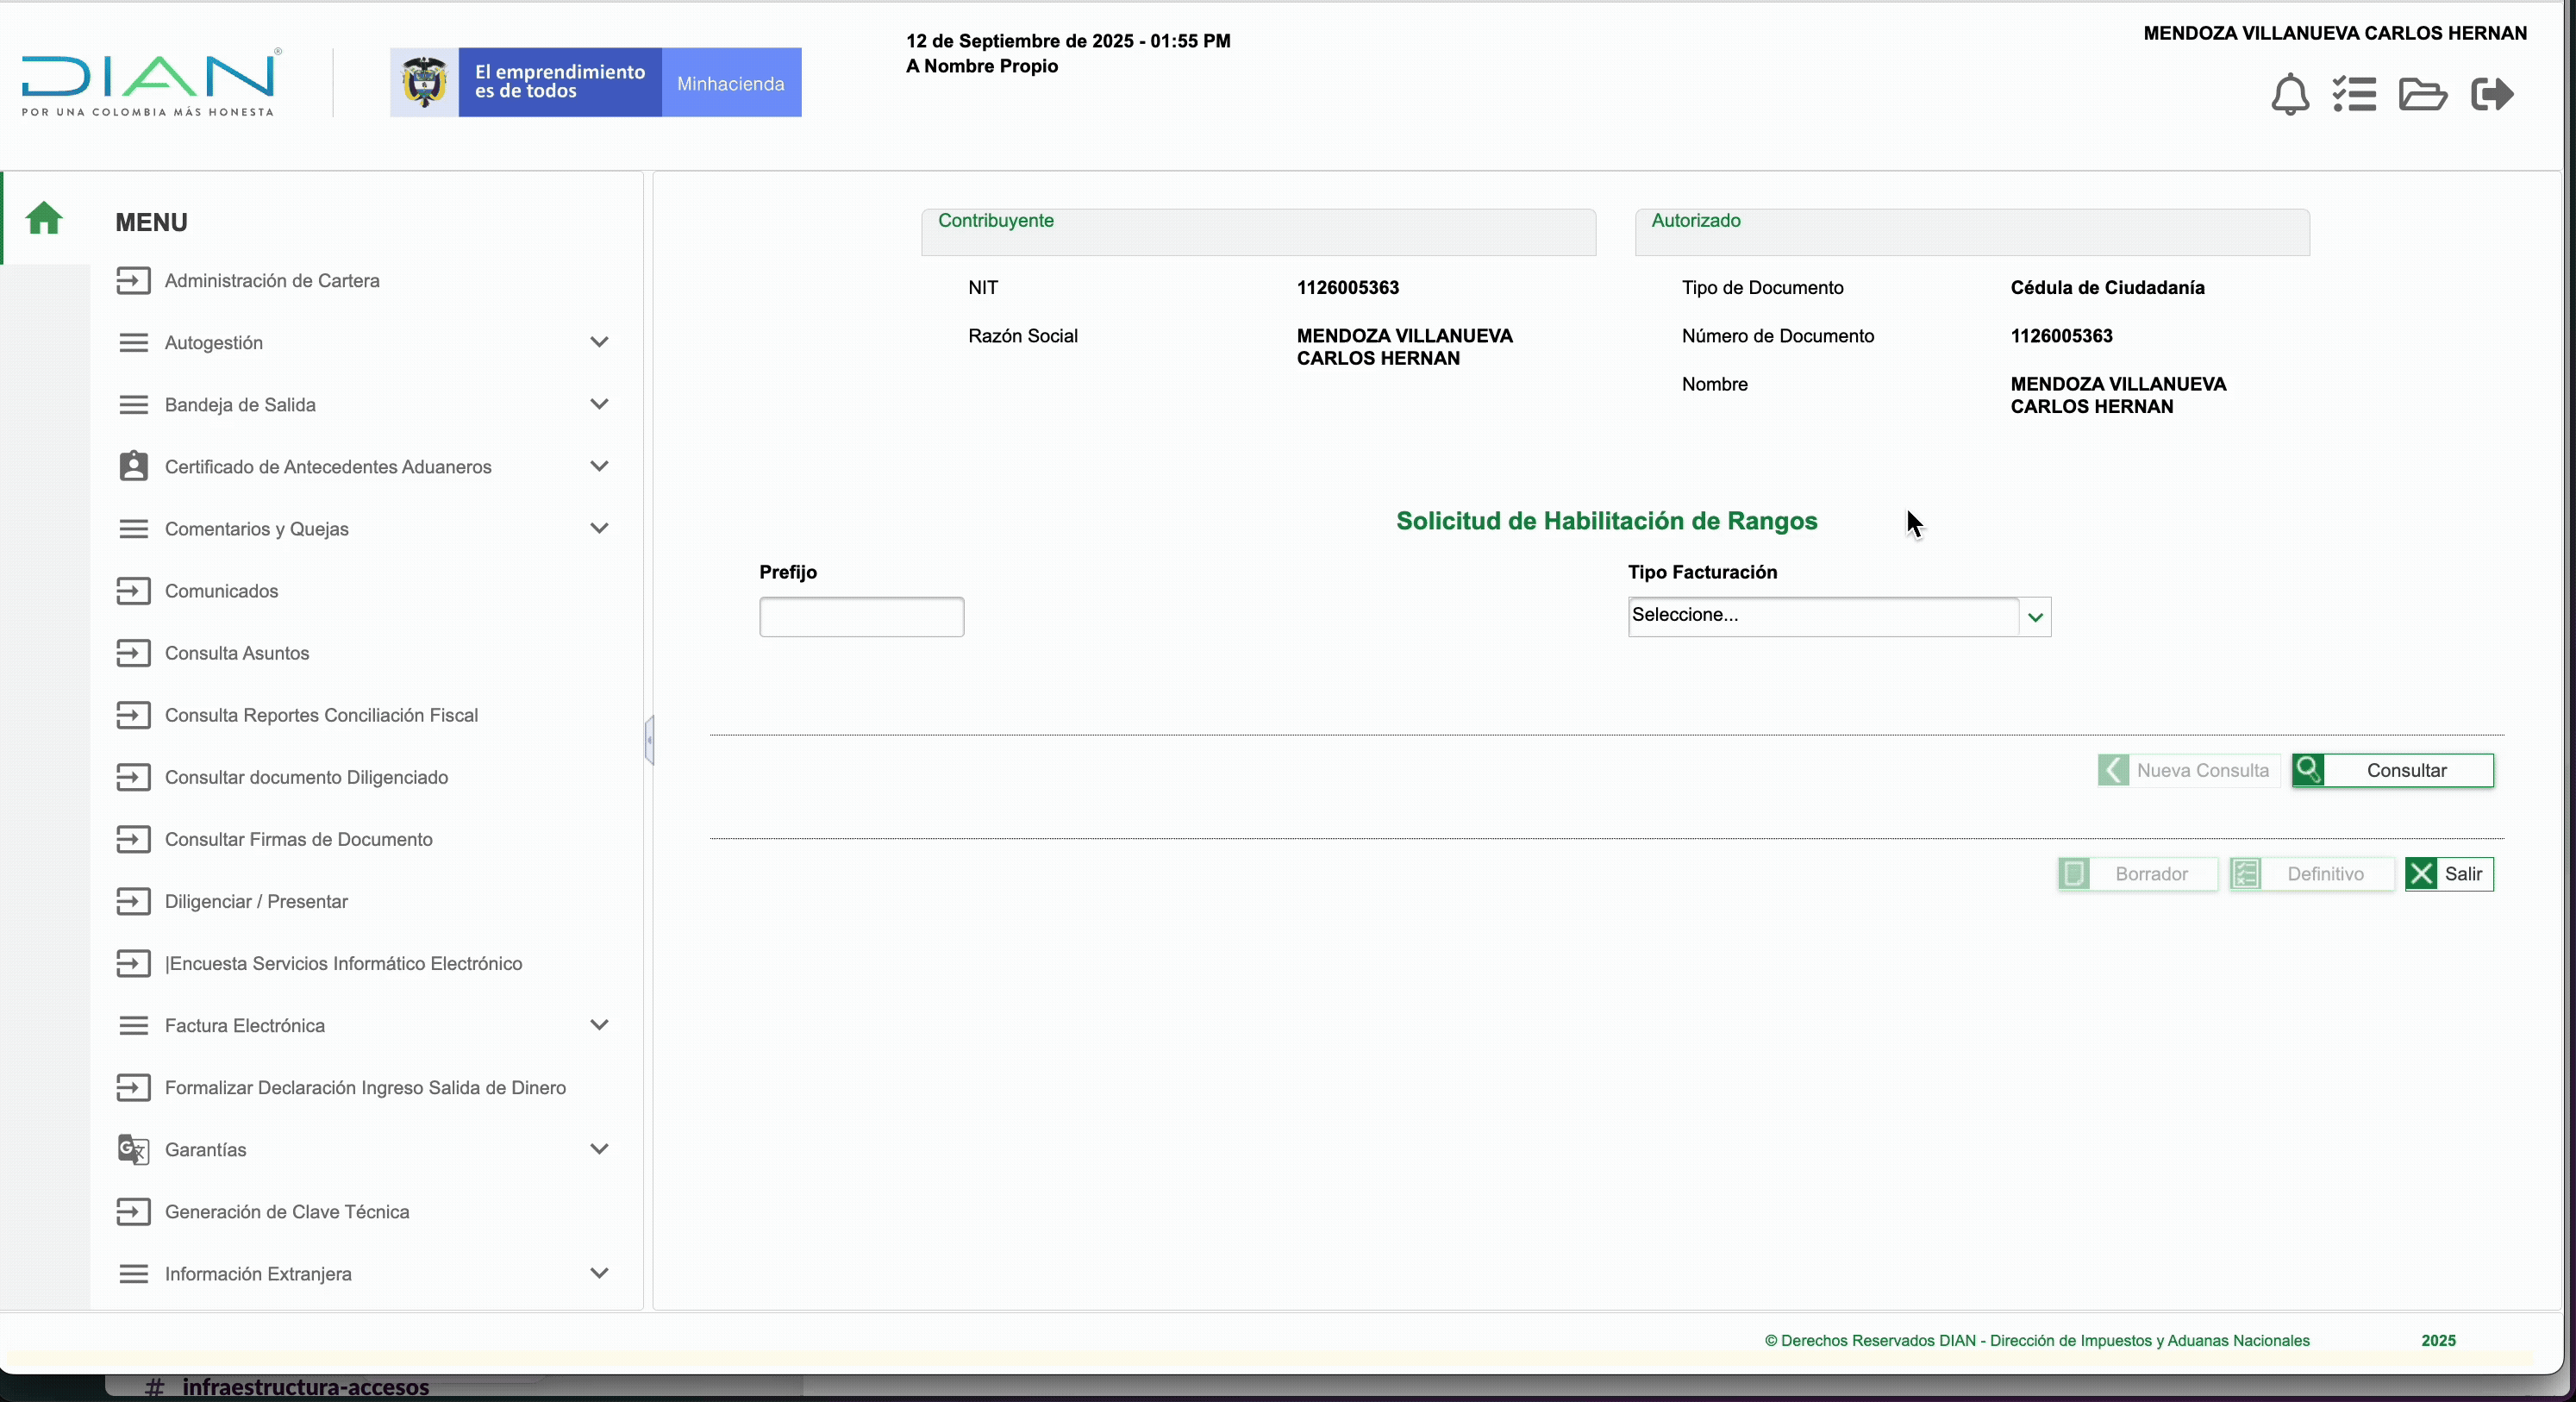Image resolution: width=2576 pixels, height=1402 pixels.
Task: Click the arrow icon beside Administración de Cartera
Action: pyautogui.click(x=133, y=281)
